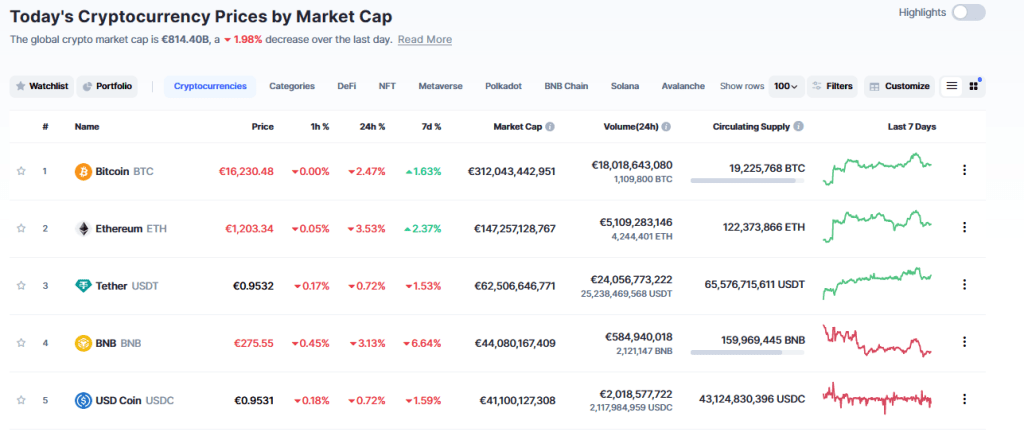
Task: Click Ethereum's market cap €147,257,128,767
Action: coord(515,228)
